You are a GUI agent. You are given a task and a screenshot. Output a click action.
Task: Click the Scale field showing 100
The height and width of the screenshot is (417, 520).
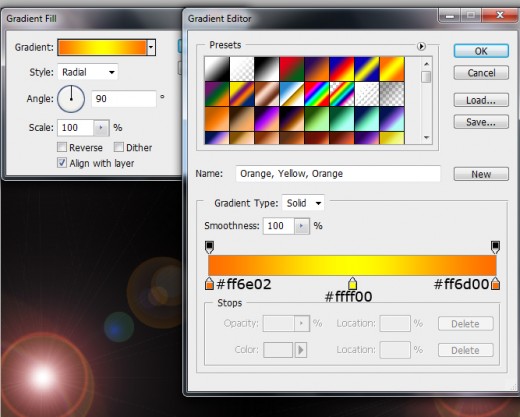click(x=76, y=128)
